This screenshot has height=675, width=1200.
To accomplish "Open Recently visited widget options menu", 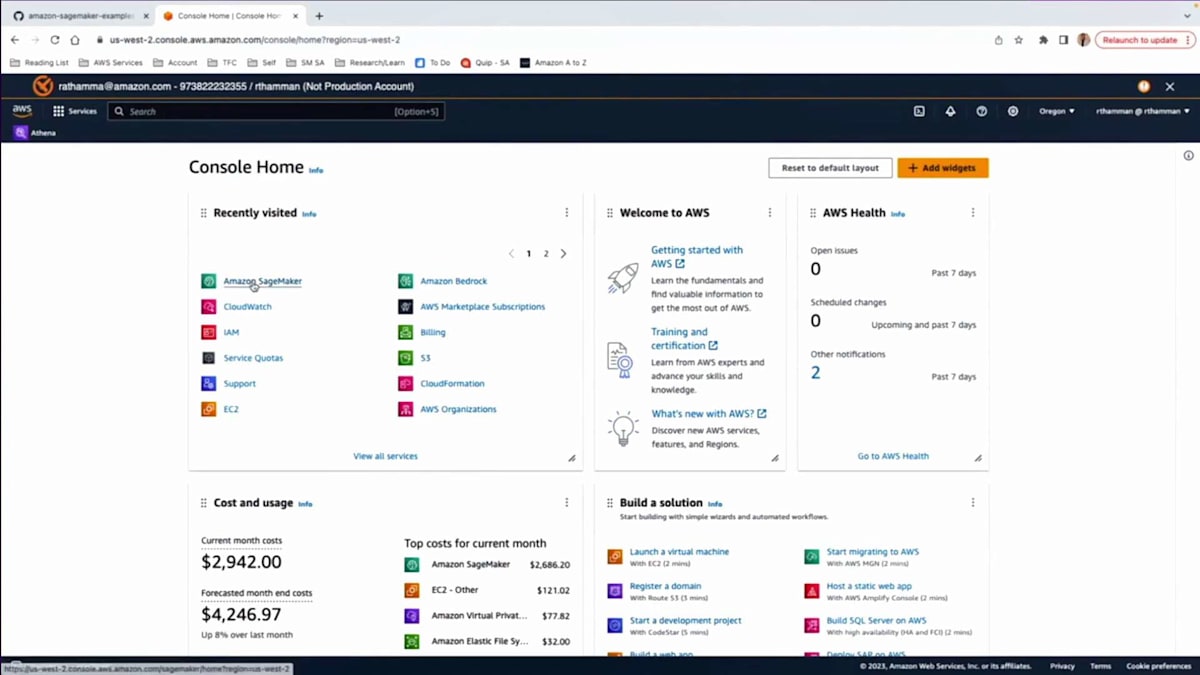I will (x=566, y=213).
